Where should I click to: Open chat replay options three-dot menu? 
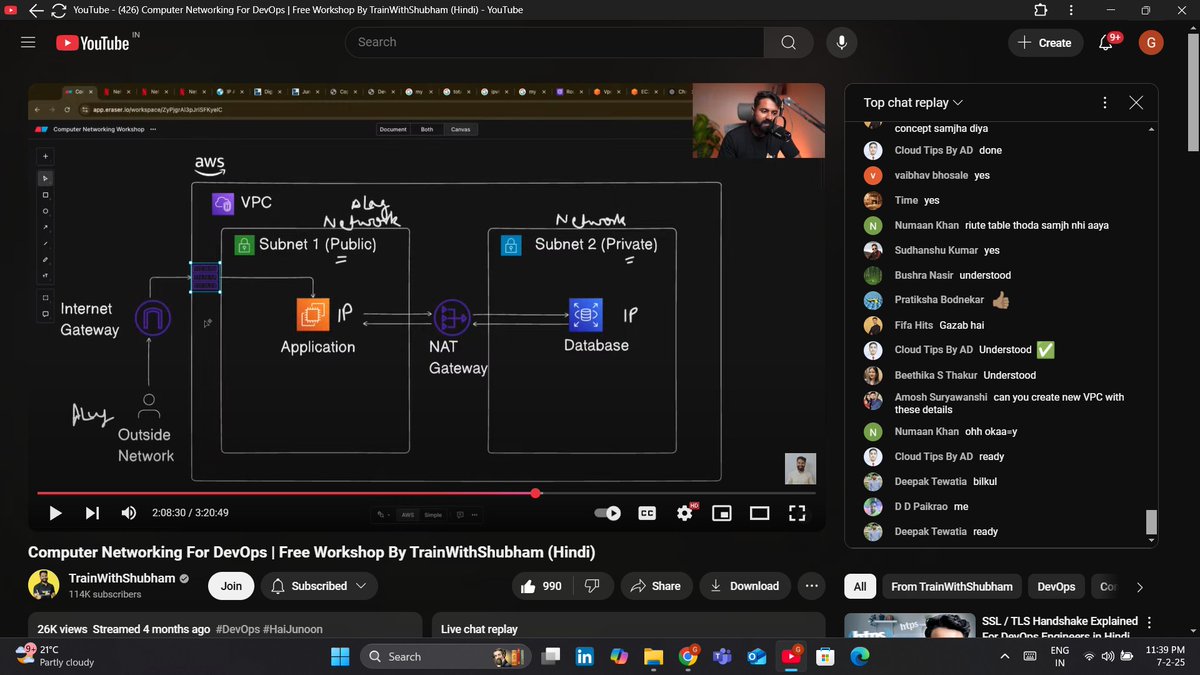tap(1104, 102)
